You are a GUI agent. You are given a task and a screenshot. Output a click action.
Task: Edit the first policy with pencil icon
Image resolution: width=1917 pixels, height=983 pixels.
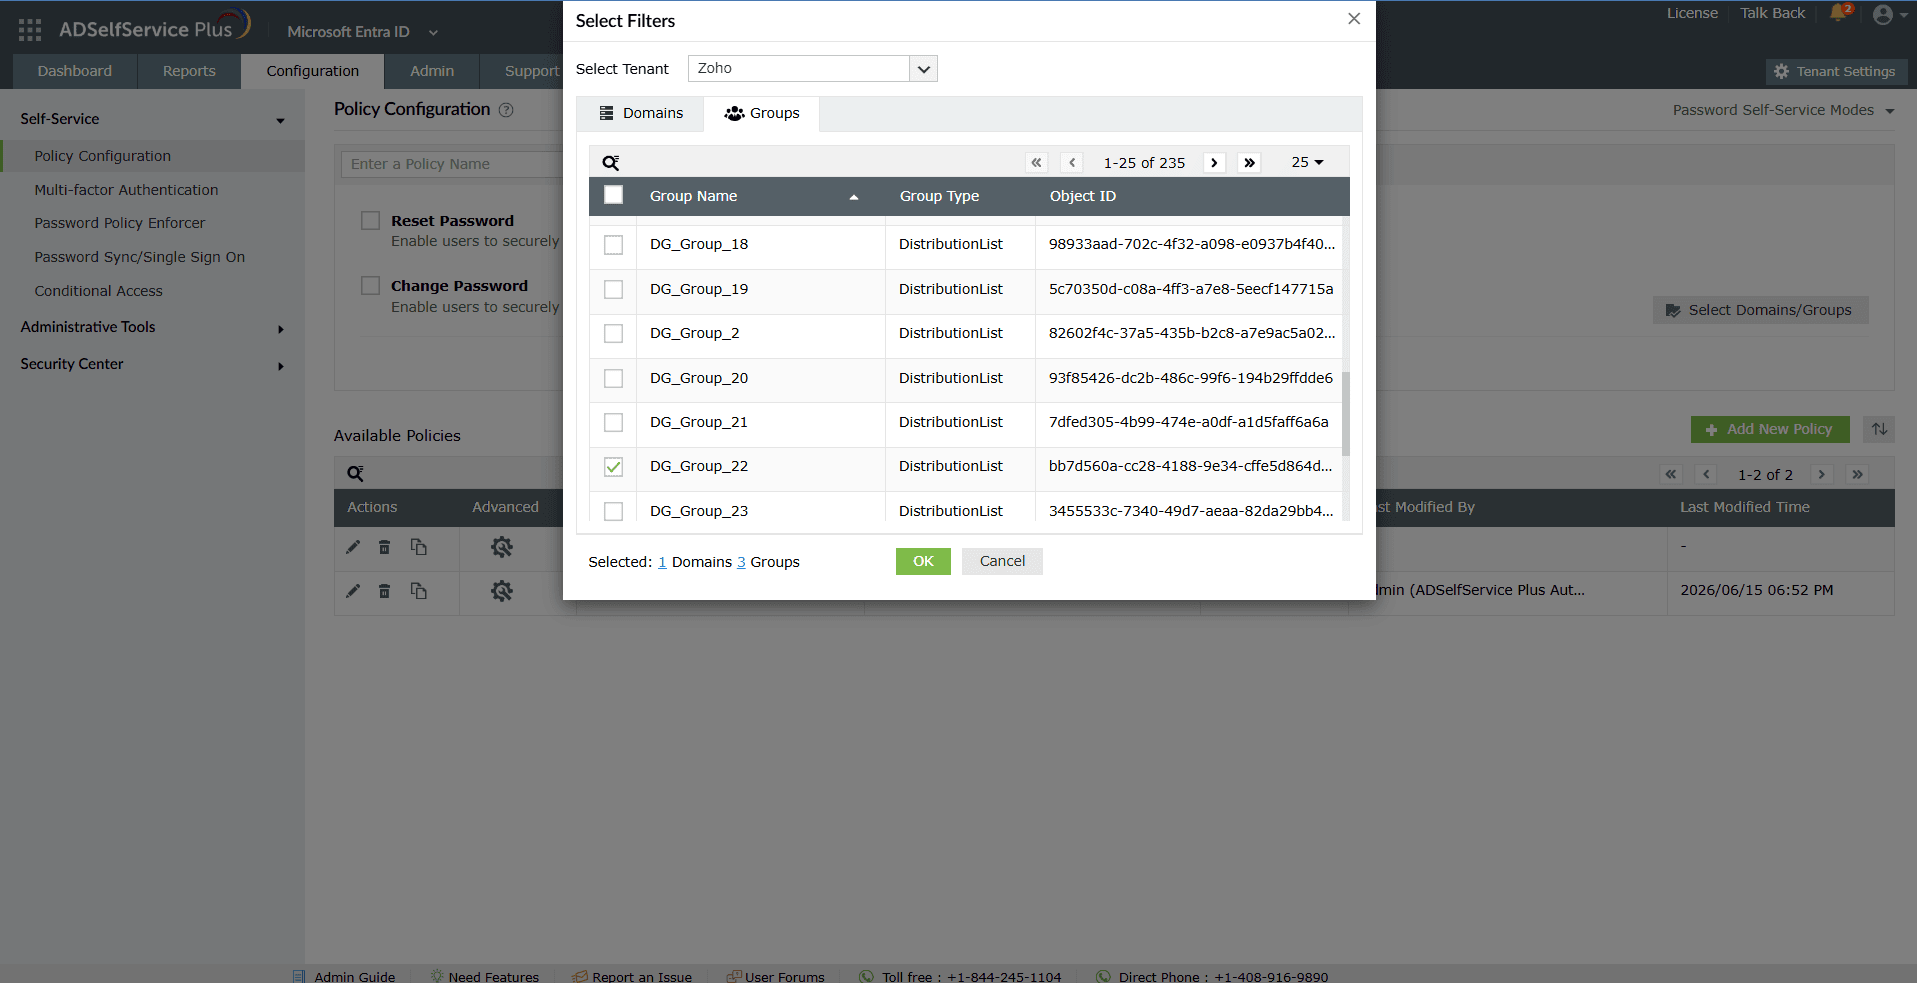tap(353, 547)
